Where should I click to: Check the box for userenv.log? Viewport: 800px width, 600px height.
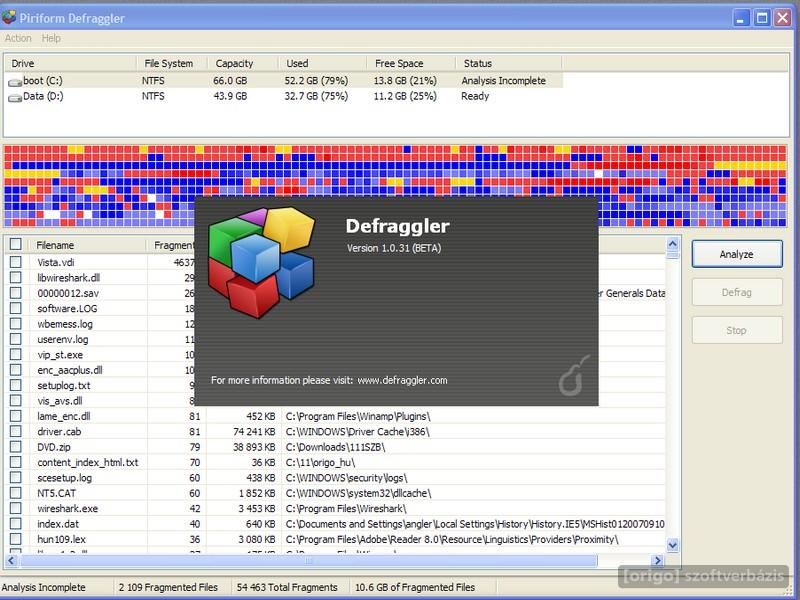pos(16,339)
